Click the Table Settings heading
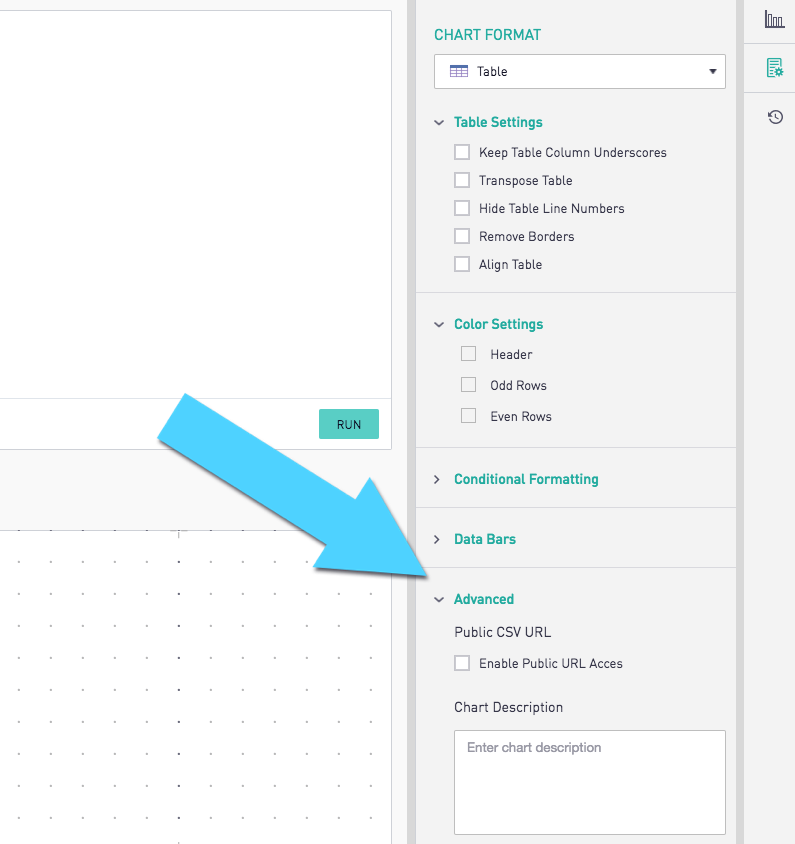Image resolution: width=795 pixels, height=844 pixels. [498, 123]
